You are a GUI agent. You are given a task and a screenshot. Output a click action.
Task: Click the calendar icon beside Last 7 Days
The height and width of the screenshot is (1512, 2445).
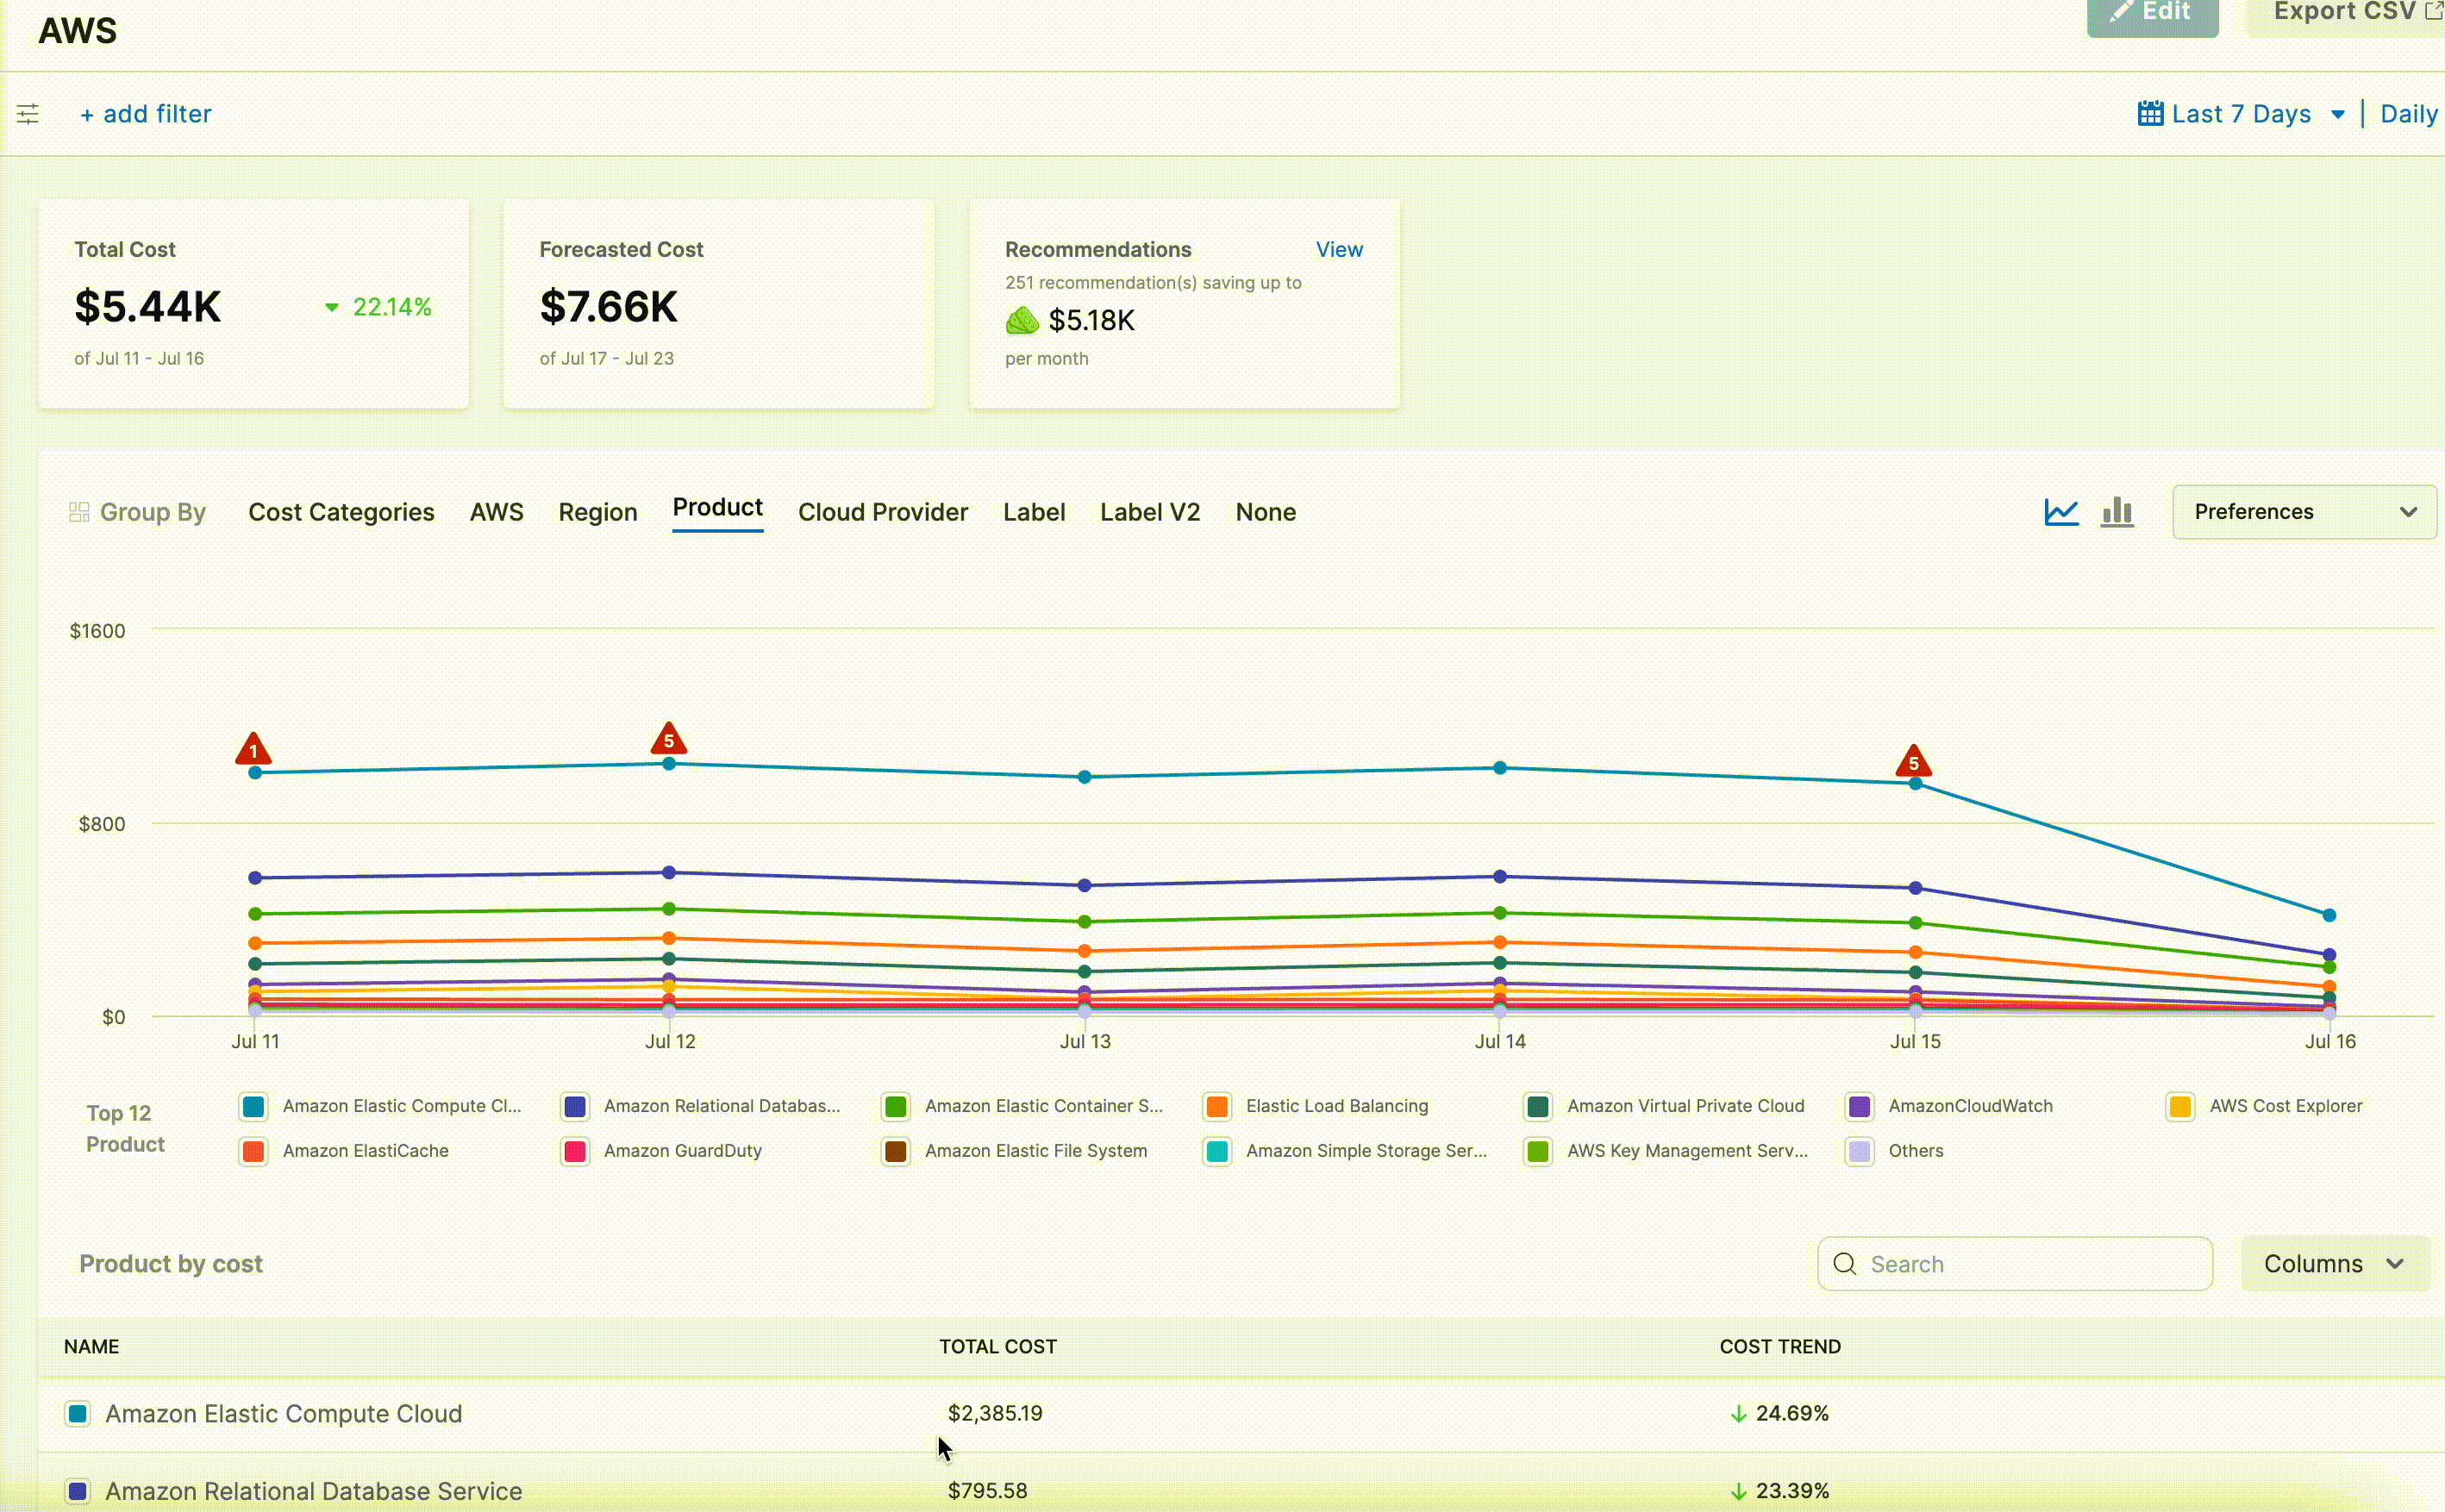[x=2150, y=114]
